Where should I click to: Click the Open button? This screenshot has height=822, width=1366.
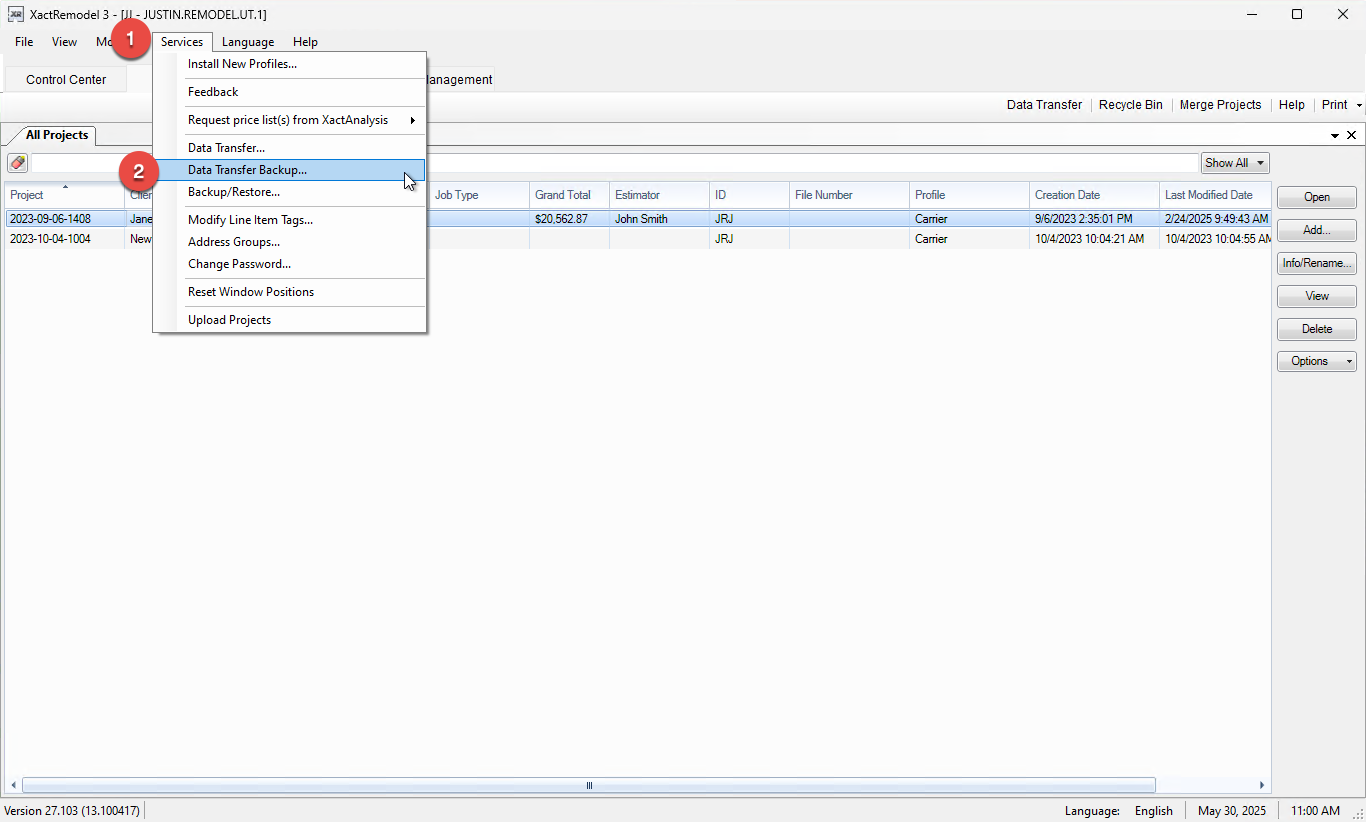click(1317, 197)
